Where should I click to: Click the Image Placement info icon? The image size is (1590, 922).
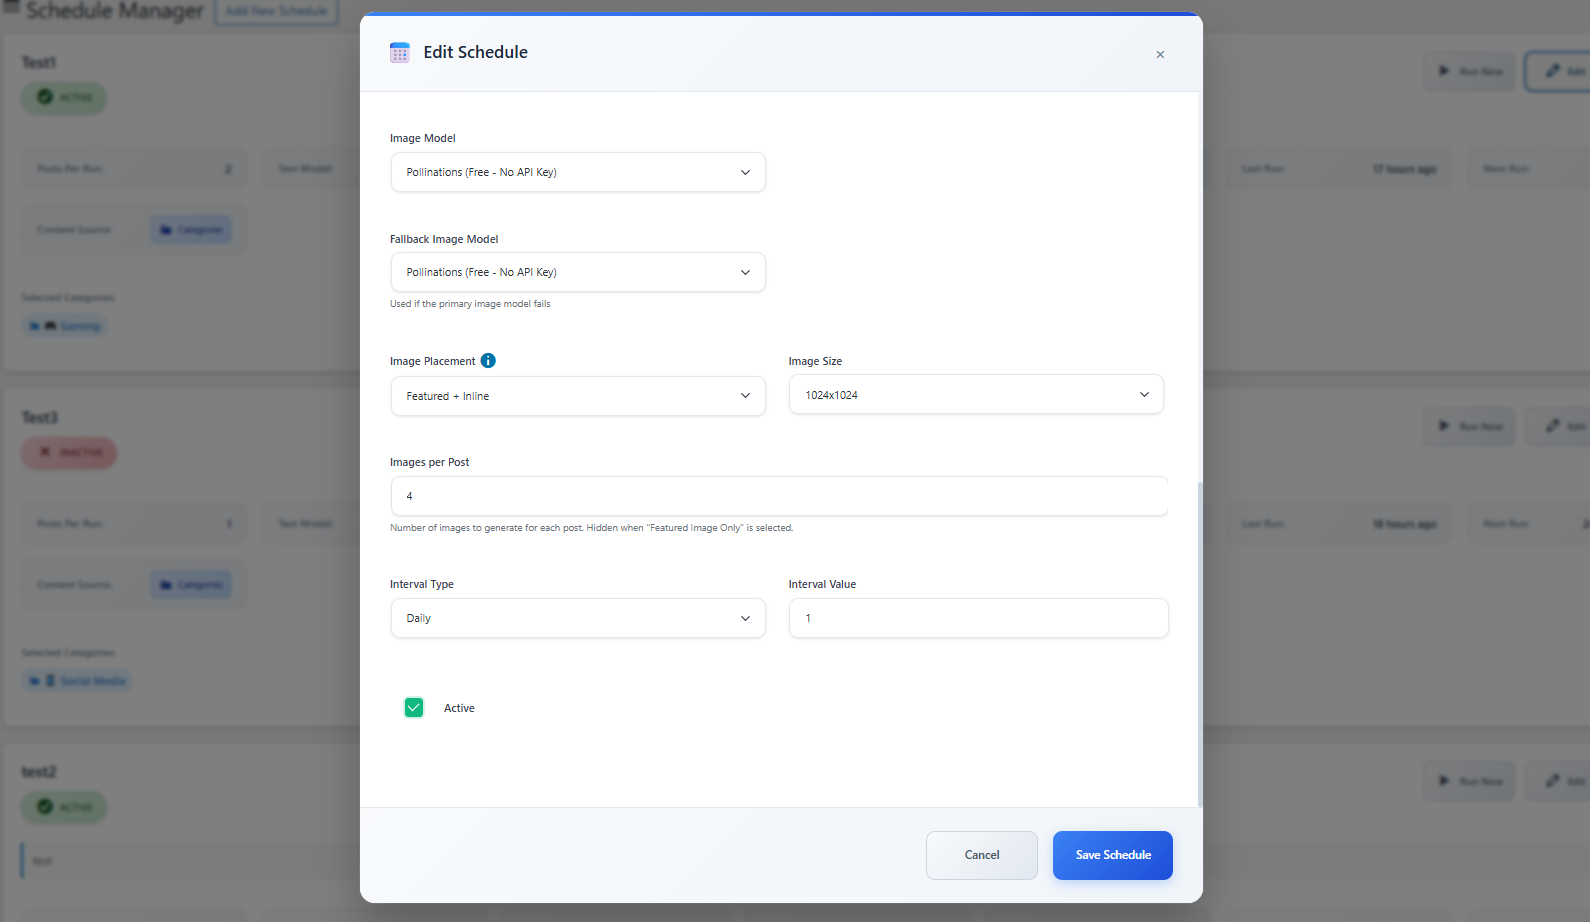click(x=488, y=361)
